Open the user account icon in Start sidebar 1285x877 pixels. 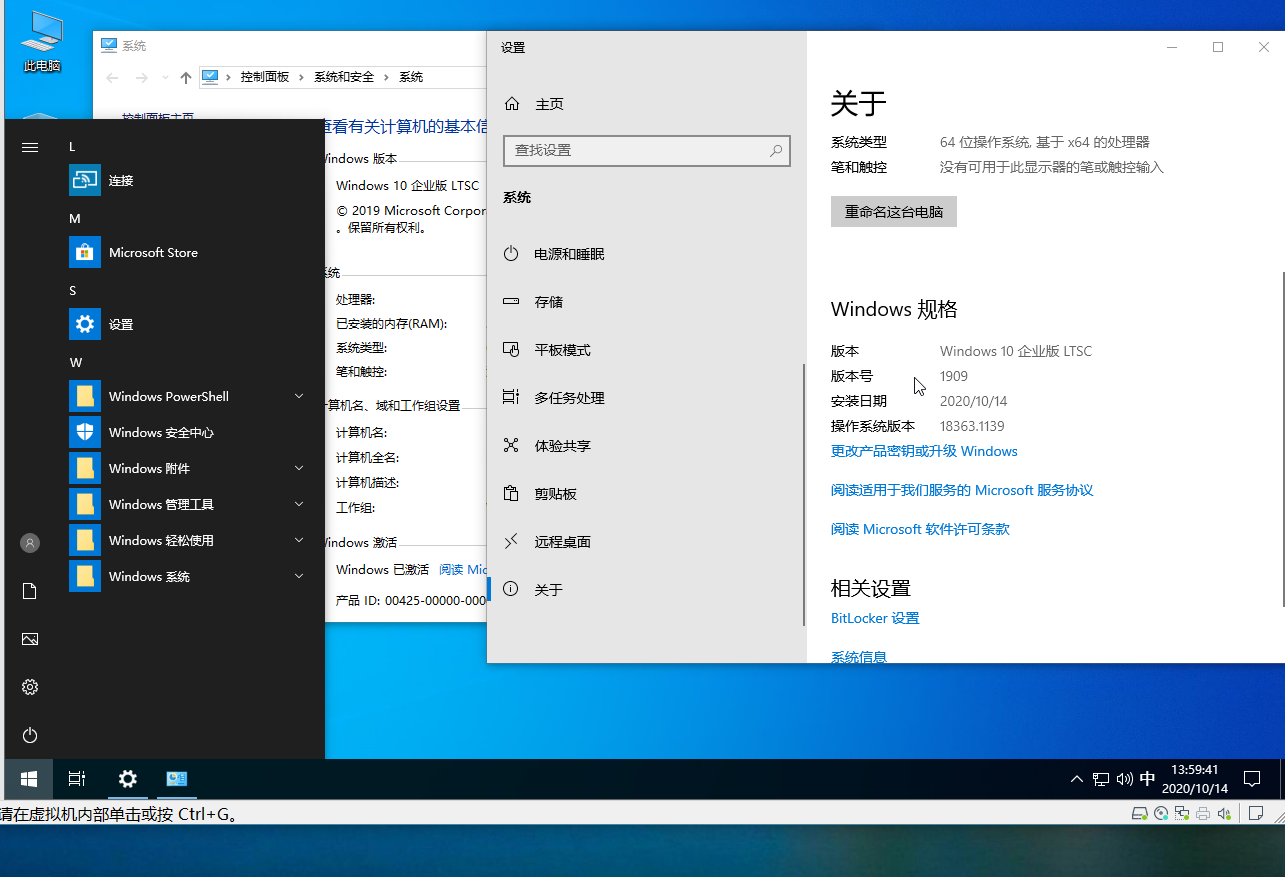30,543
